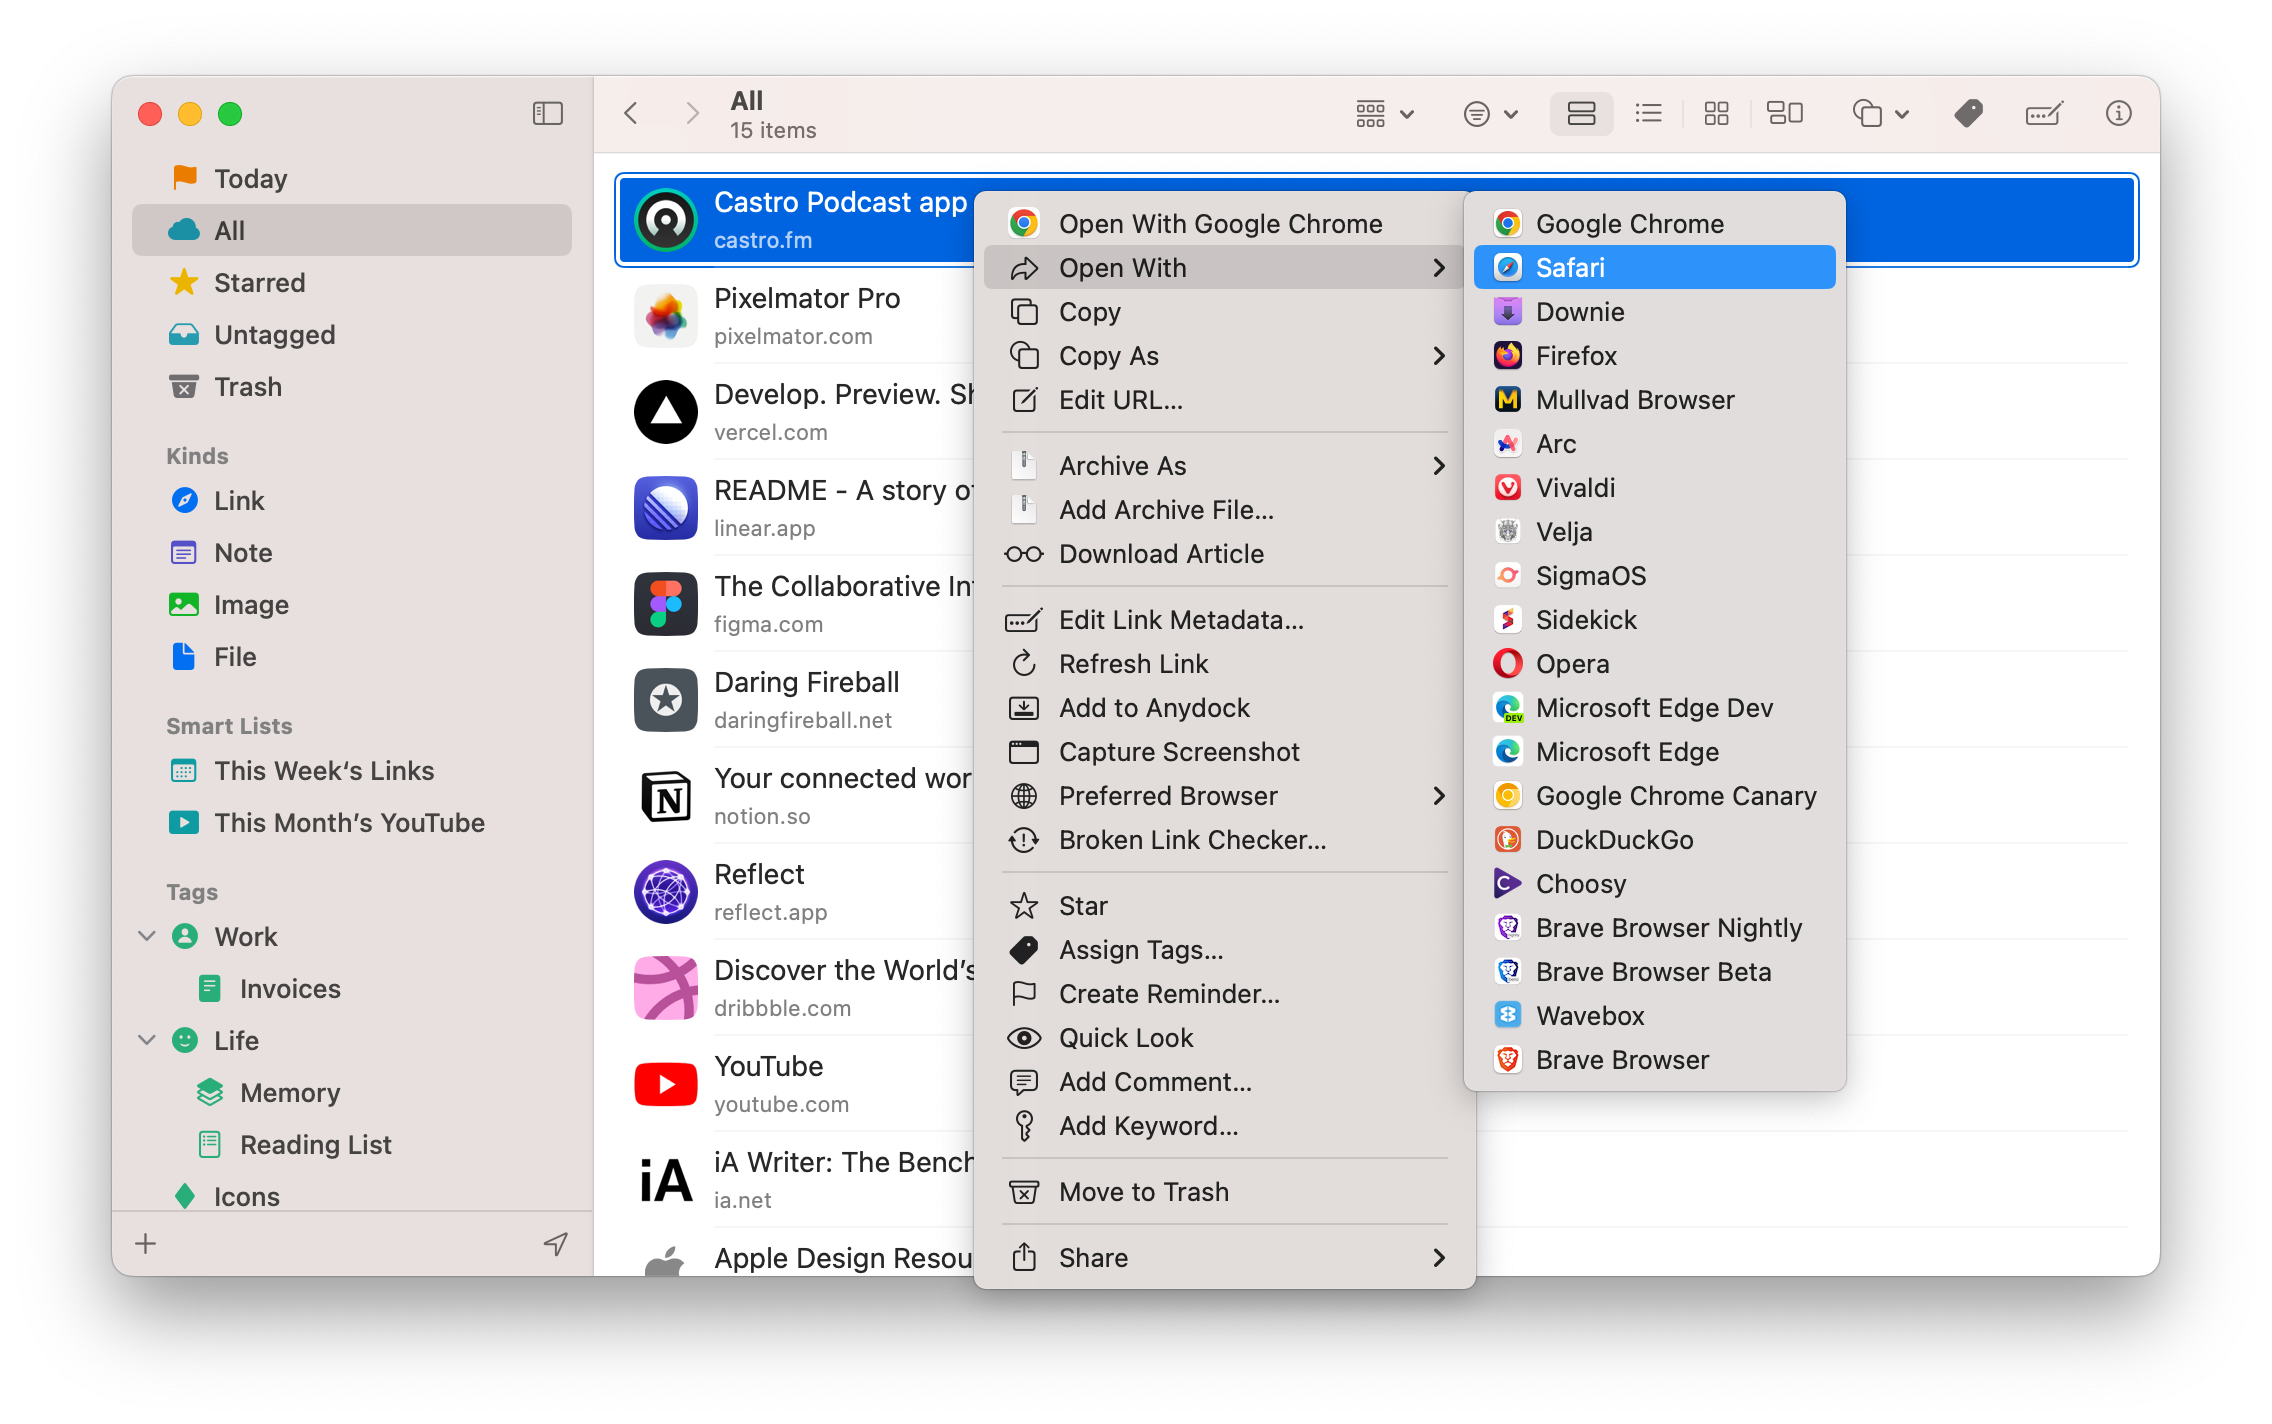Click the forward navigation arrow
Image resolution: width=2272 pixels, height=1424 pixels.
(x=692, y=113)
